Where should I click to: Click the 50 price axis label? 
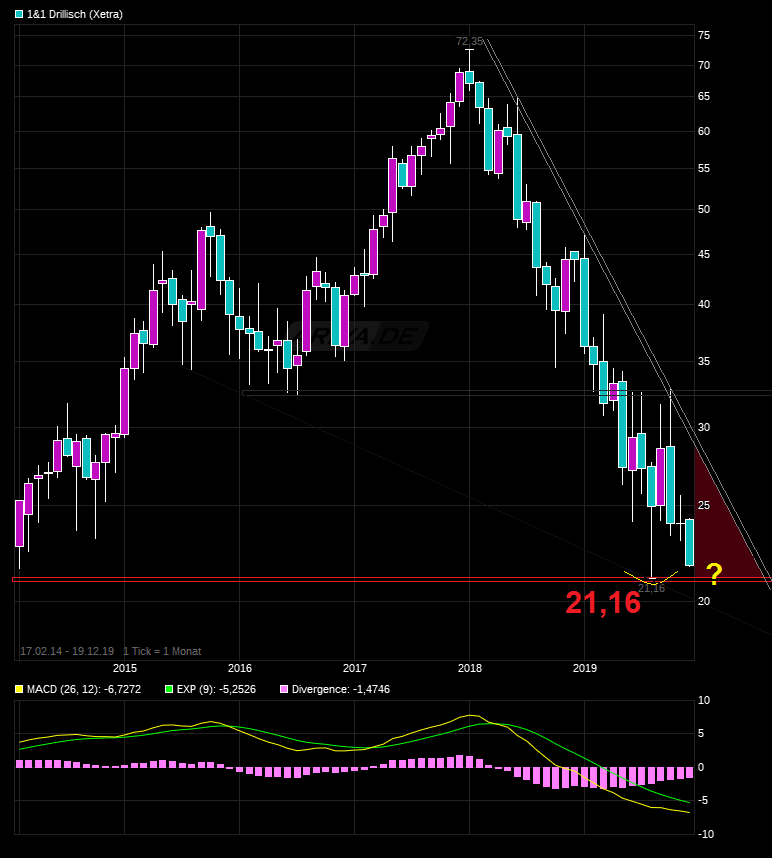[x=704, y=210]
